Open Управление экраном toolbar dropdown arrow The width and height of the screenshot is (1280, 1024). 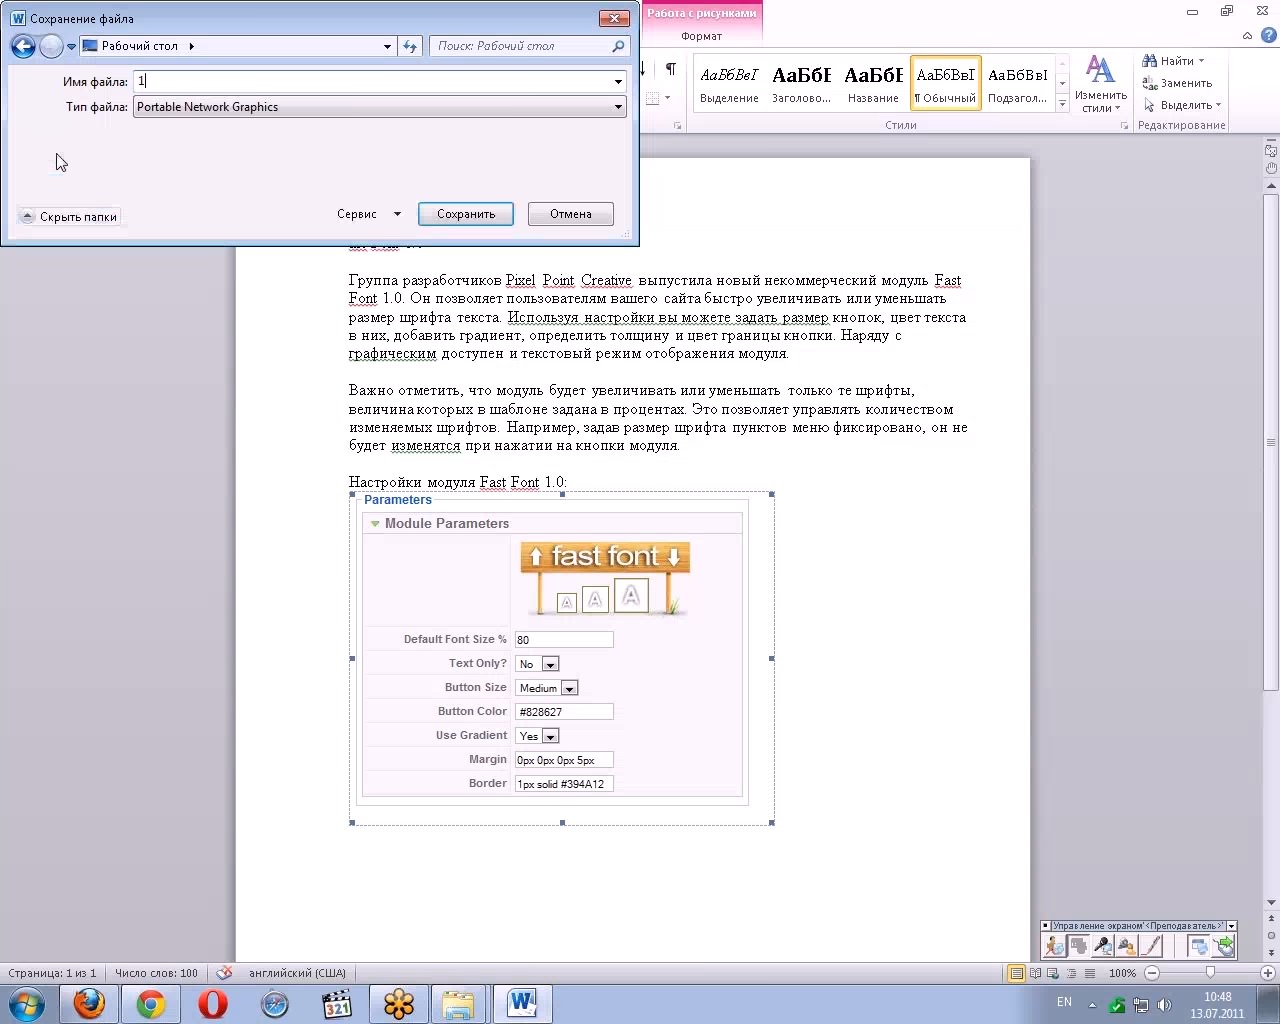(1231, 926)
